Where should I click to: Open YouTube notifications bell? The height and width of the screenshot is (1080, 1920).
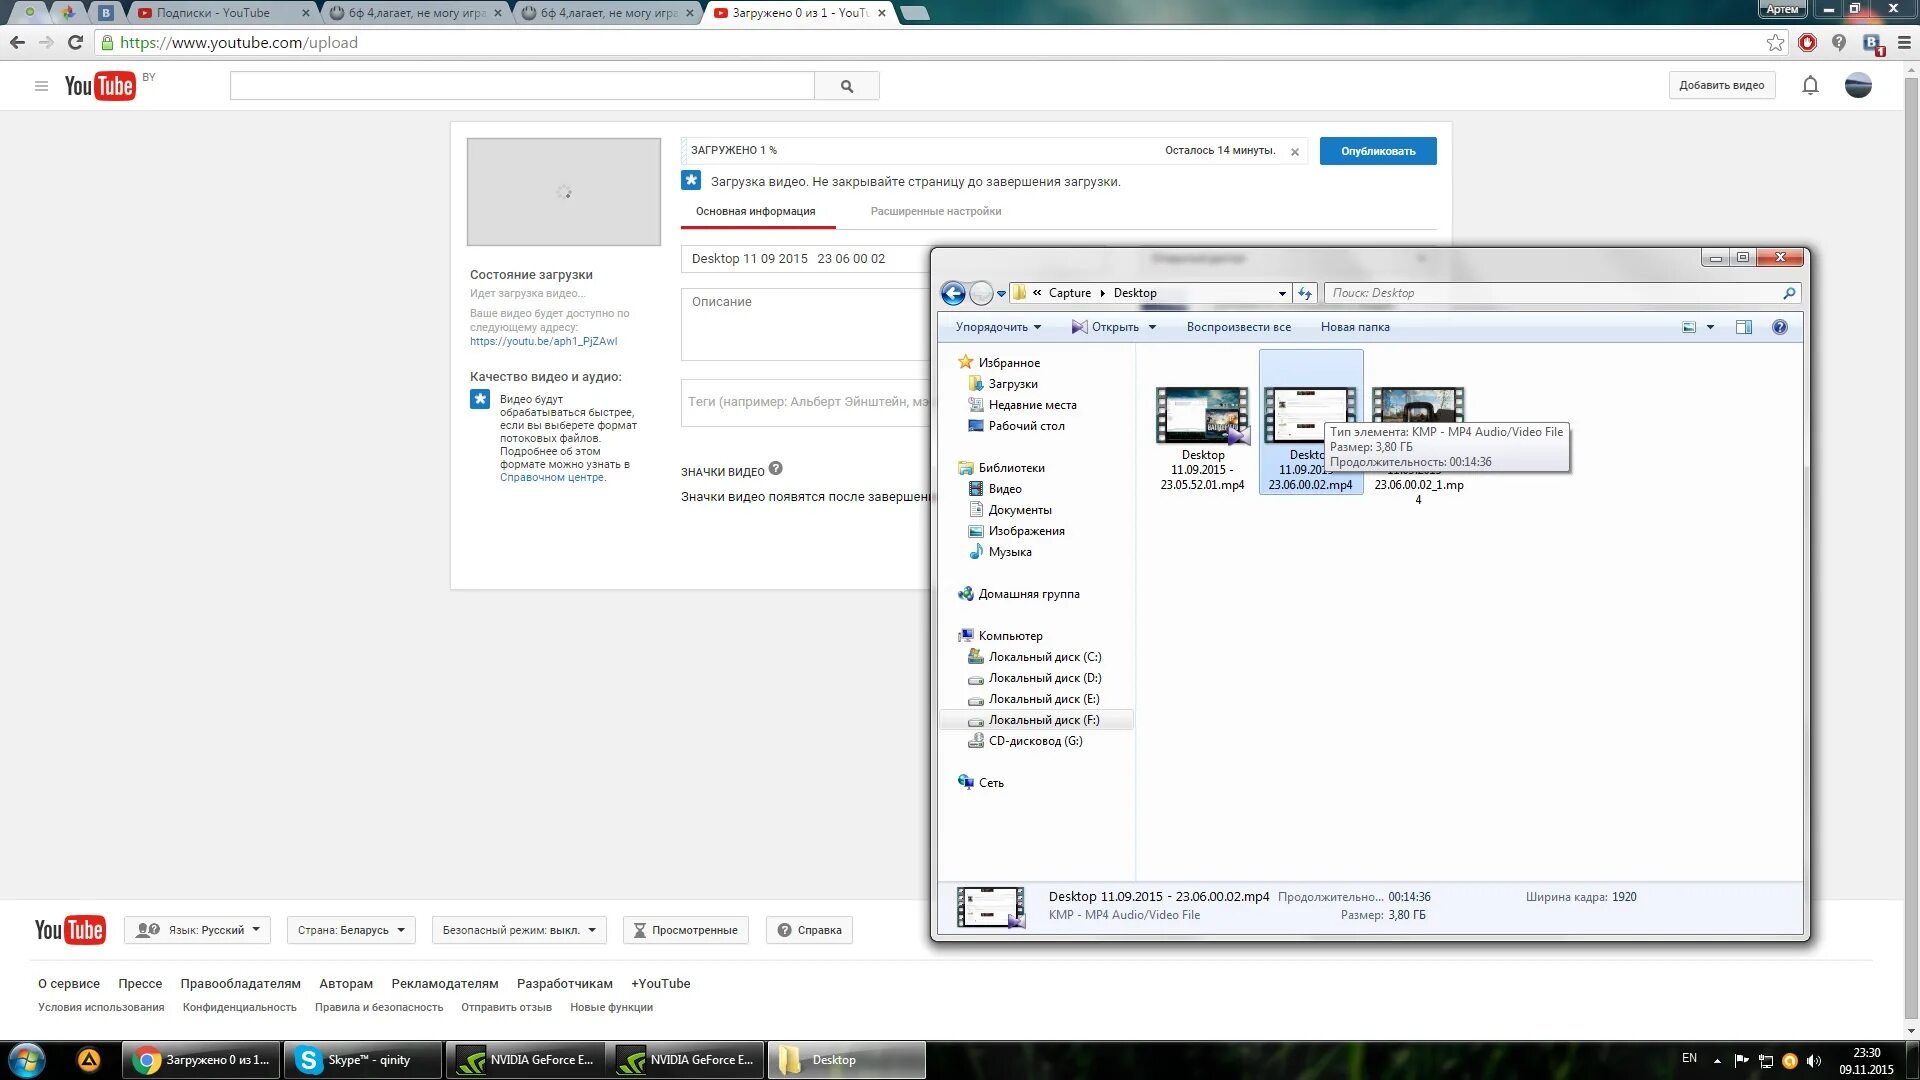(1810, 86)
